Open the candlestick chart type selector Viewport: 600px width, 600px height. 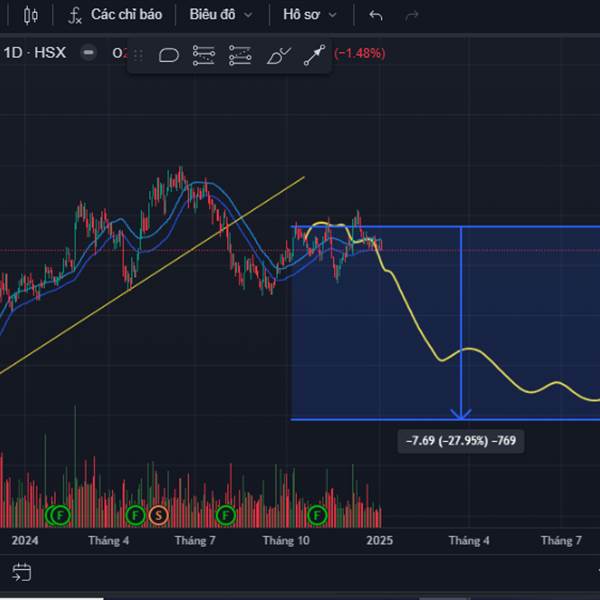[x=31, y=16]
